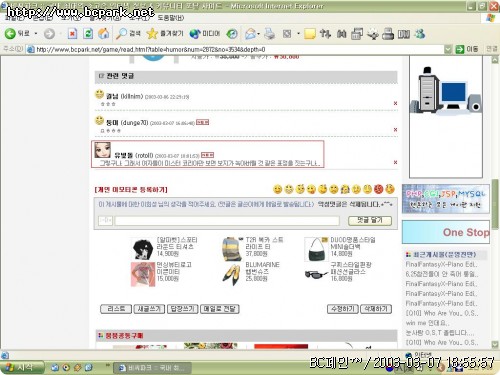Click the Edit page toolbar icon
Screen dimensions: 500x375
pos(287,34)
